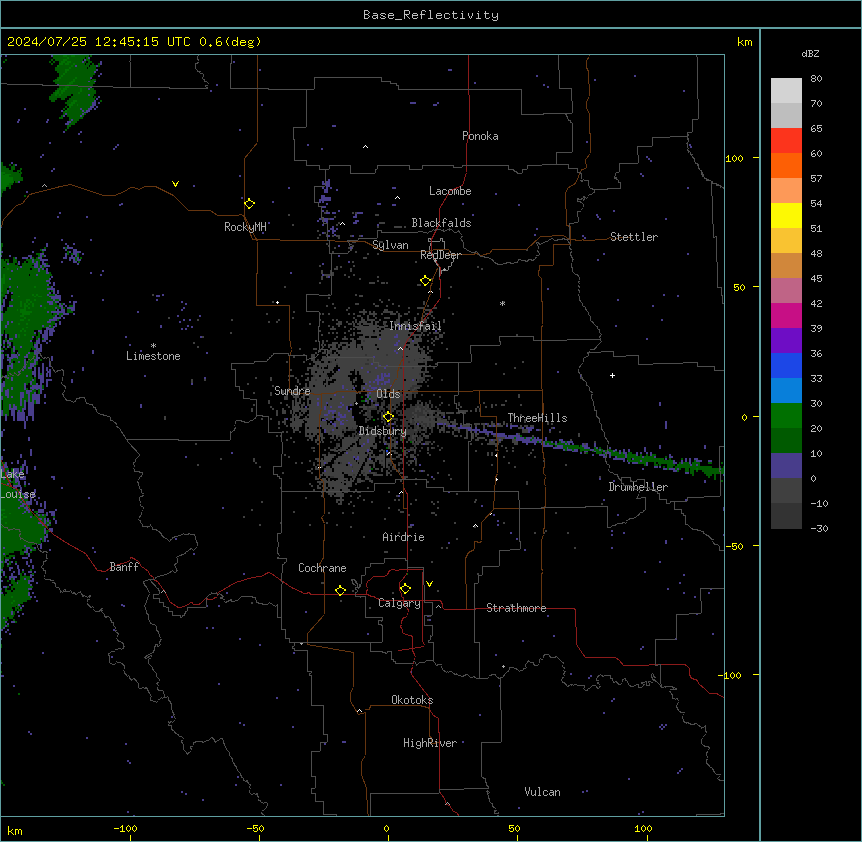Click the slate 10–0 dBZ legend swatch
The width and height of the screenshot is (862, 842).
(786, 466)
